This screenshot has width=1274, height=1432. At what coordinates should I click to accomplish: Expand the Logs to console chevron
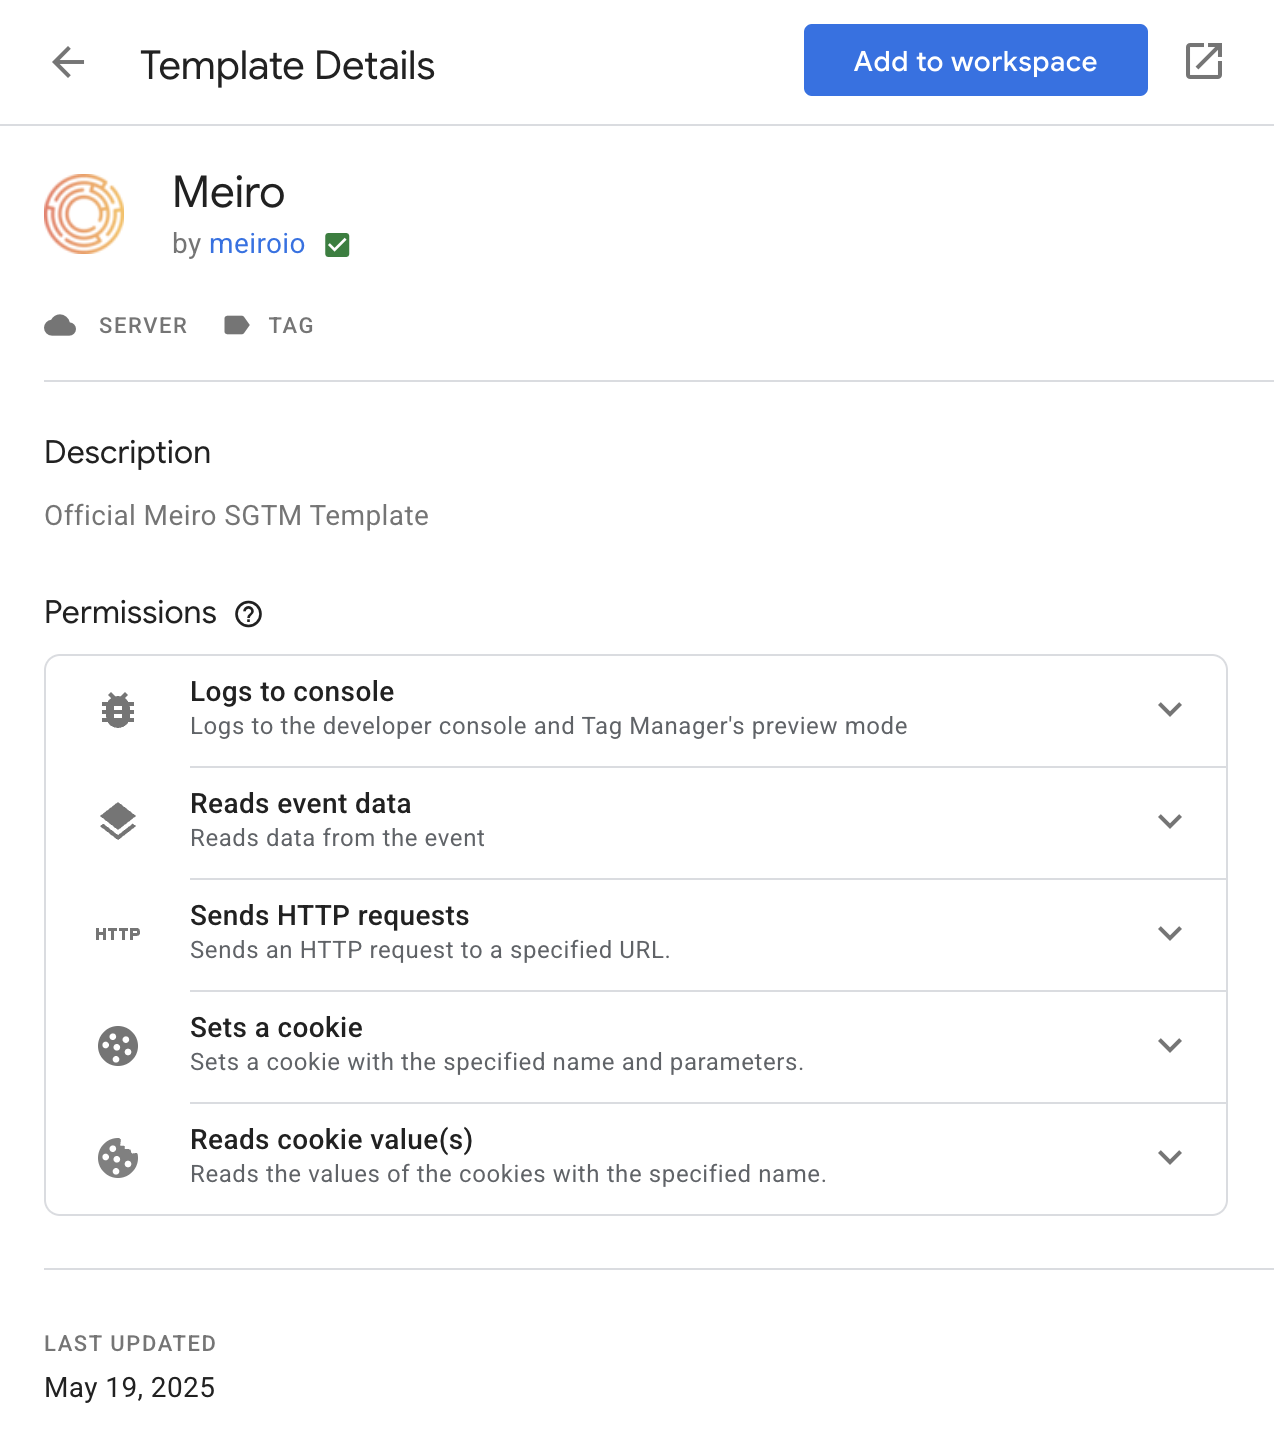pyautogui.click(x=1170, y=709)
